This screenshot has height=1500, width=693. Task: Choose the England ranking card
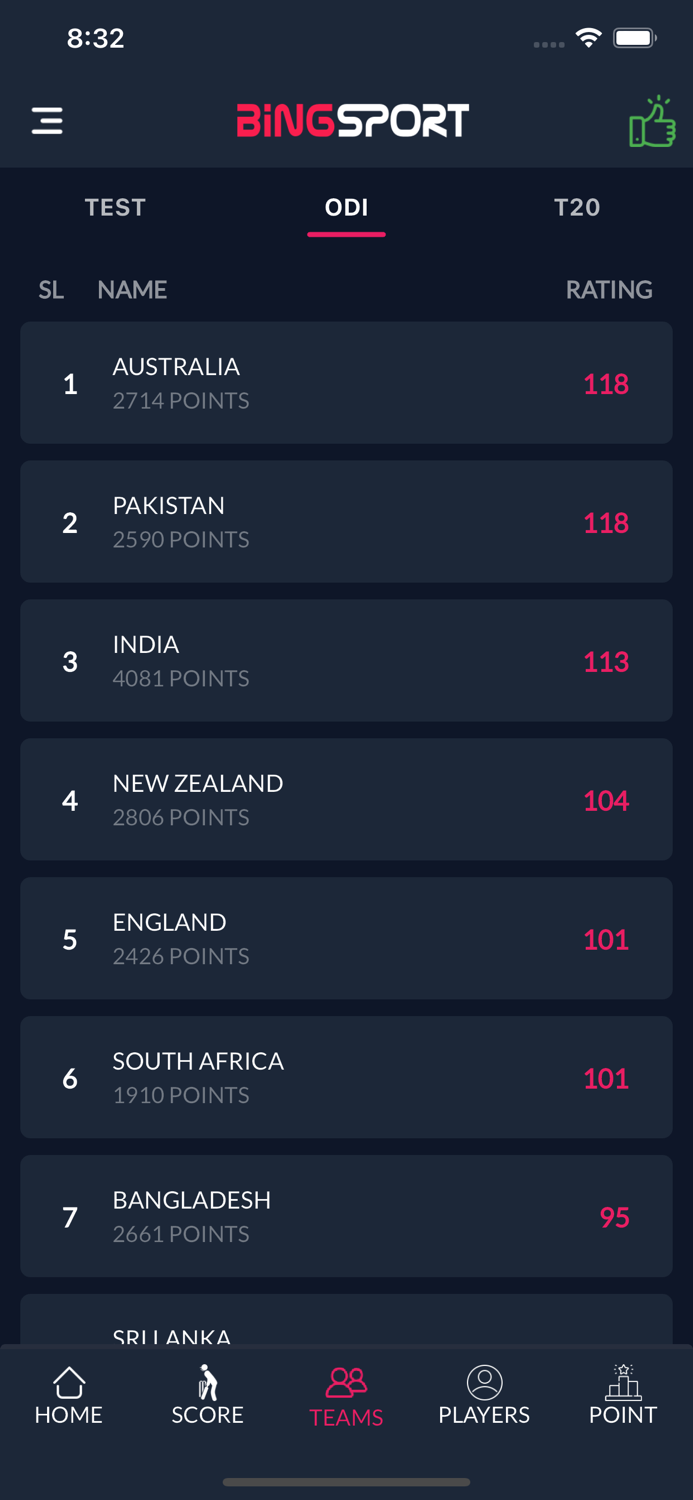346,939
